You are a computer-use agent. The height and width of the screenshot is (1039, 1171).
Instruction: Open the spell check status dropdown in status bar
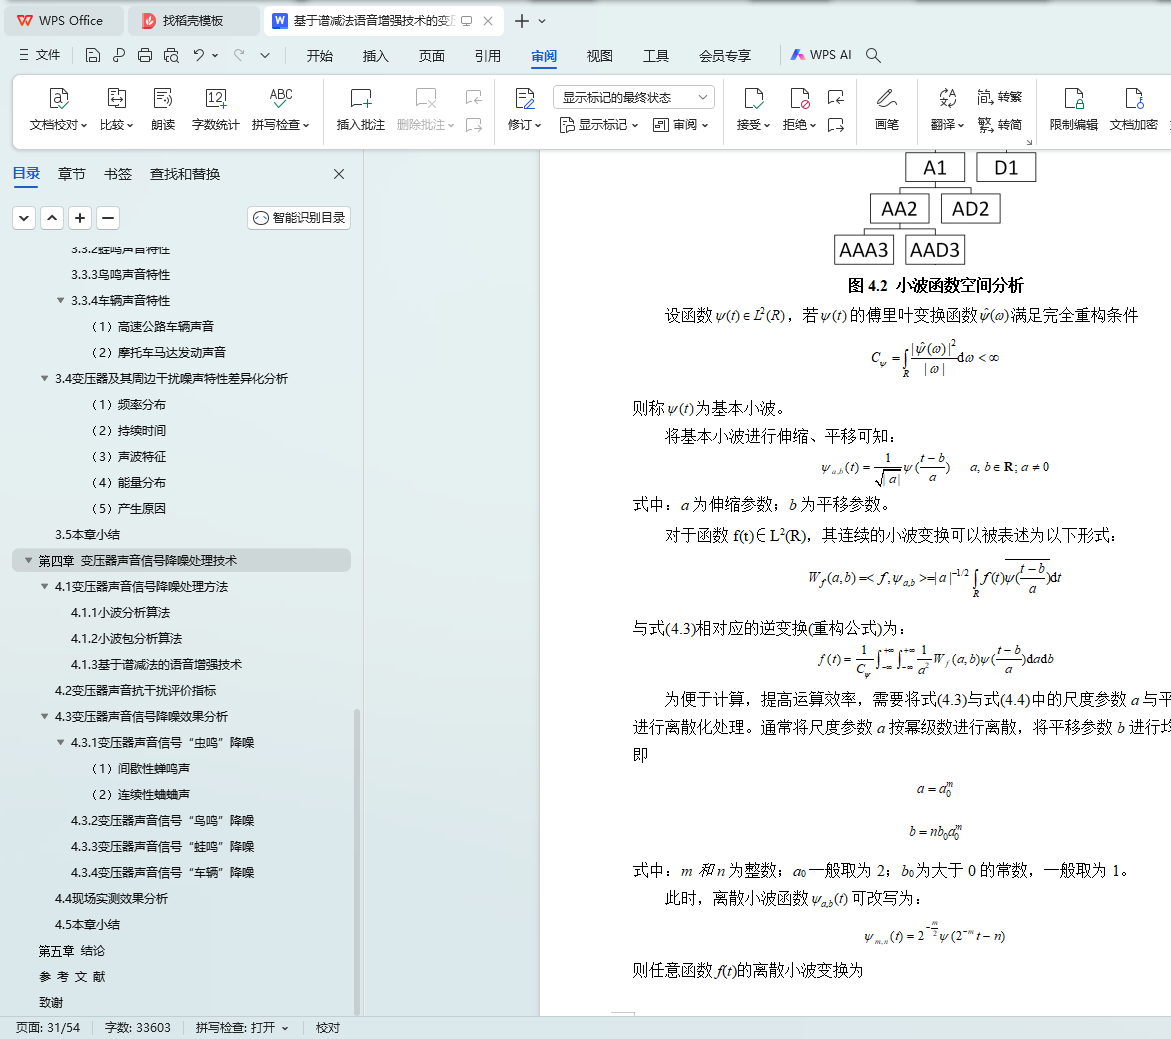pos(285,1029)
